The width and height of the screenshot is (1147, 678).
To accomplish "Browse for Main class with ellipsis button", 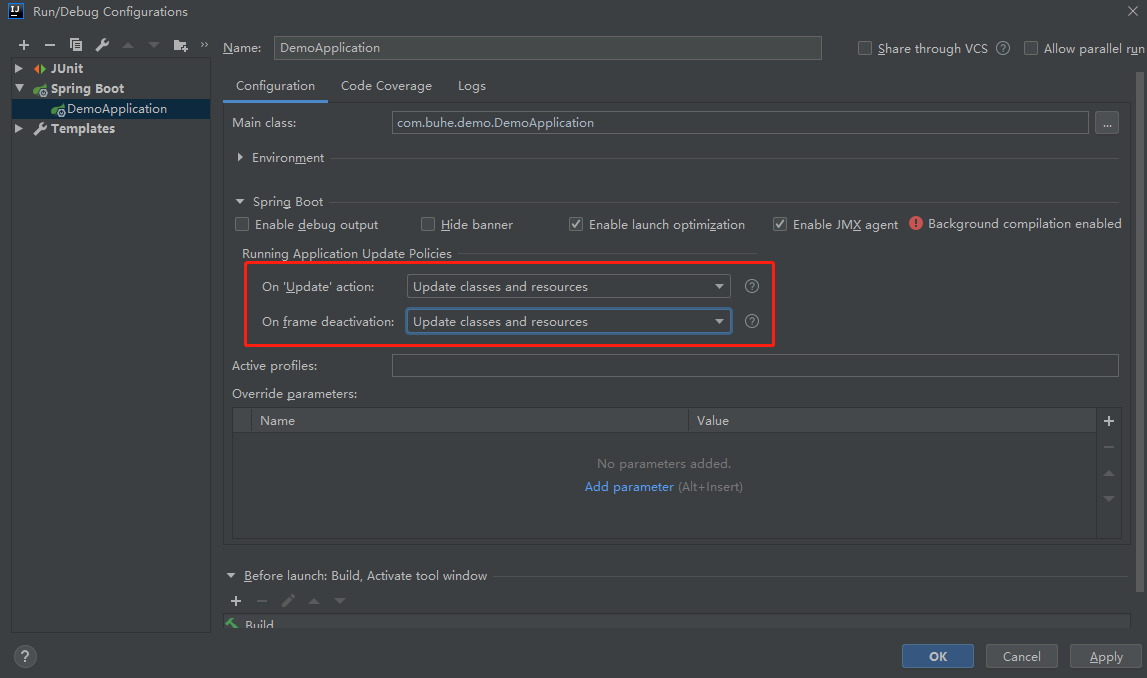I will [x=1107, y=123].
